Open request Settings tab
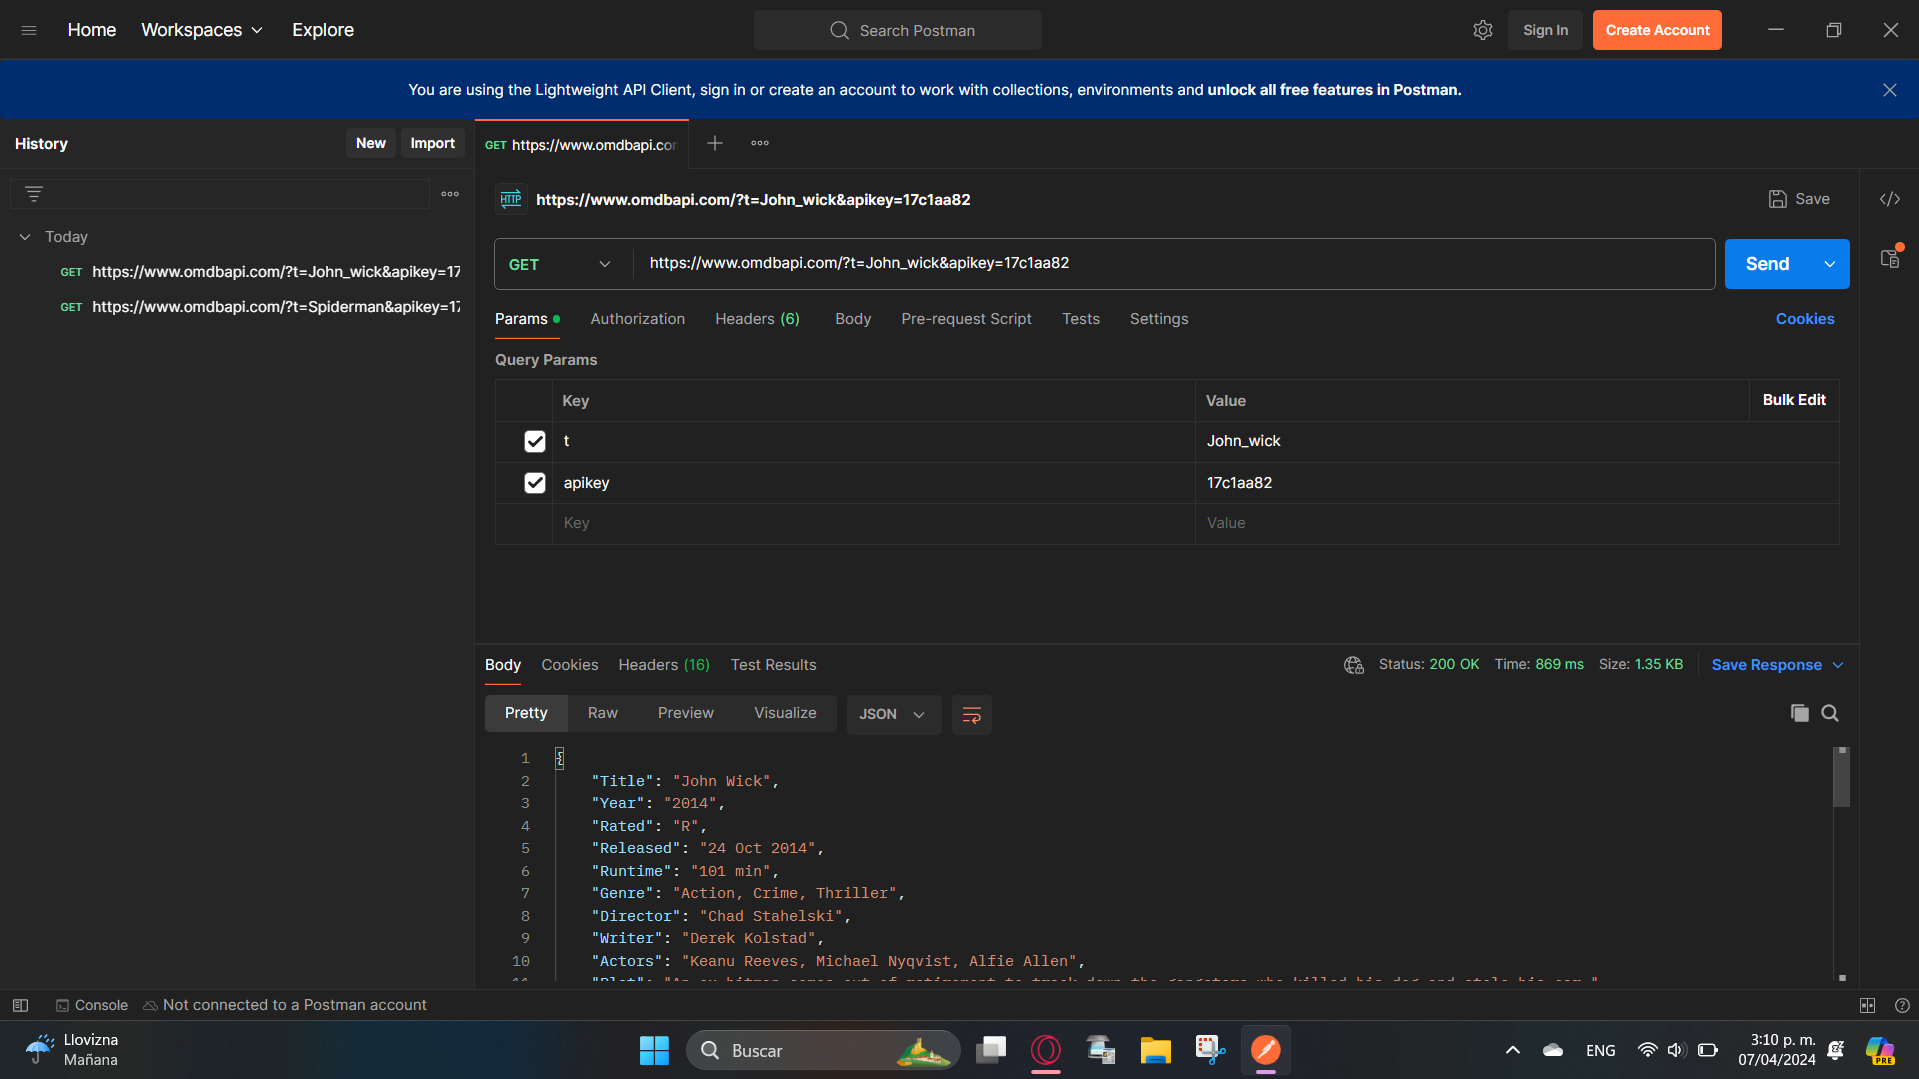The image size is (1919, 1079). pos(1159,319)
